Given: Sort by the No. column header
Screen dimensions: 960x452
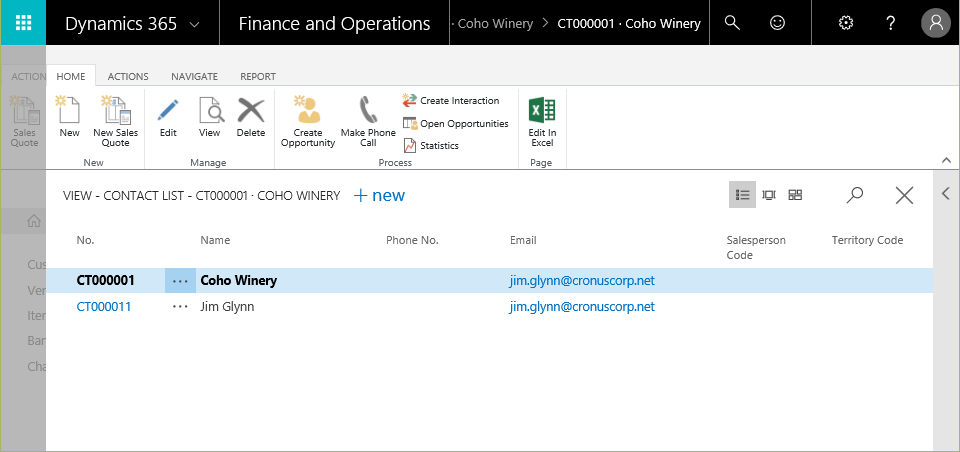Looking at the screenshot, I should click(86, 240).
